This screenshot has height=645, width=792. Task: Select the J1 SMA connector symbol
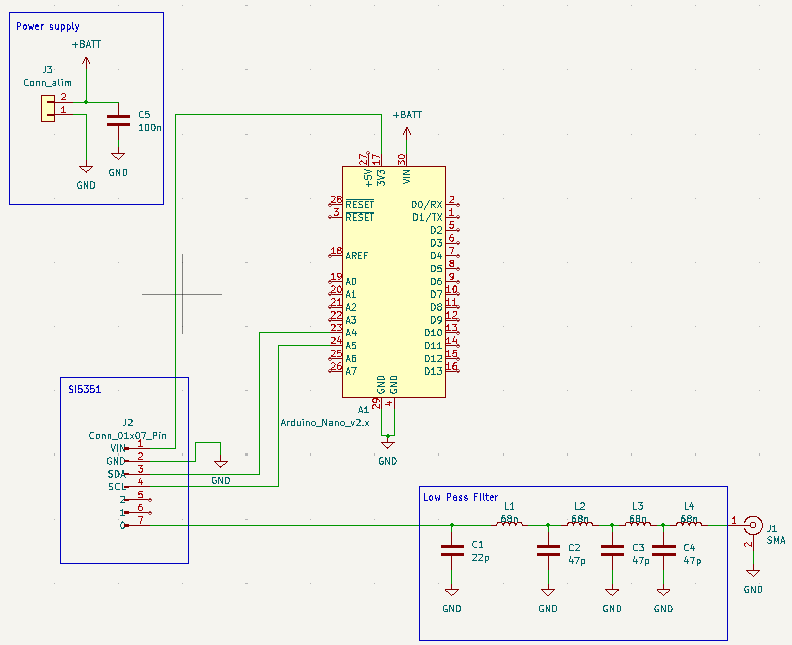[753, 525]
